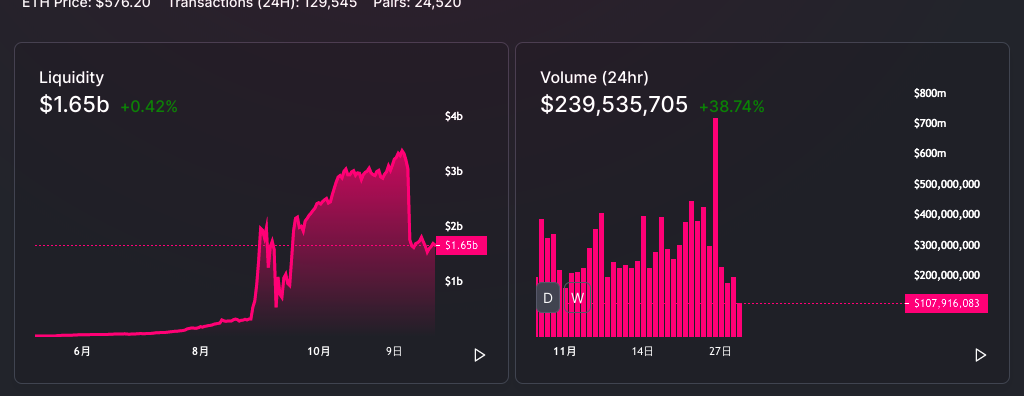Click the $500,000,000 axis label

(947, 184)
